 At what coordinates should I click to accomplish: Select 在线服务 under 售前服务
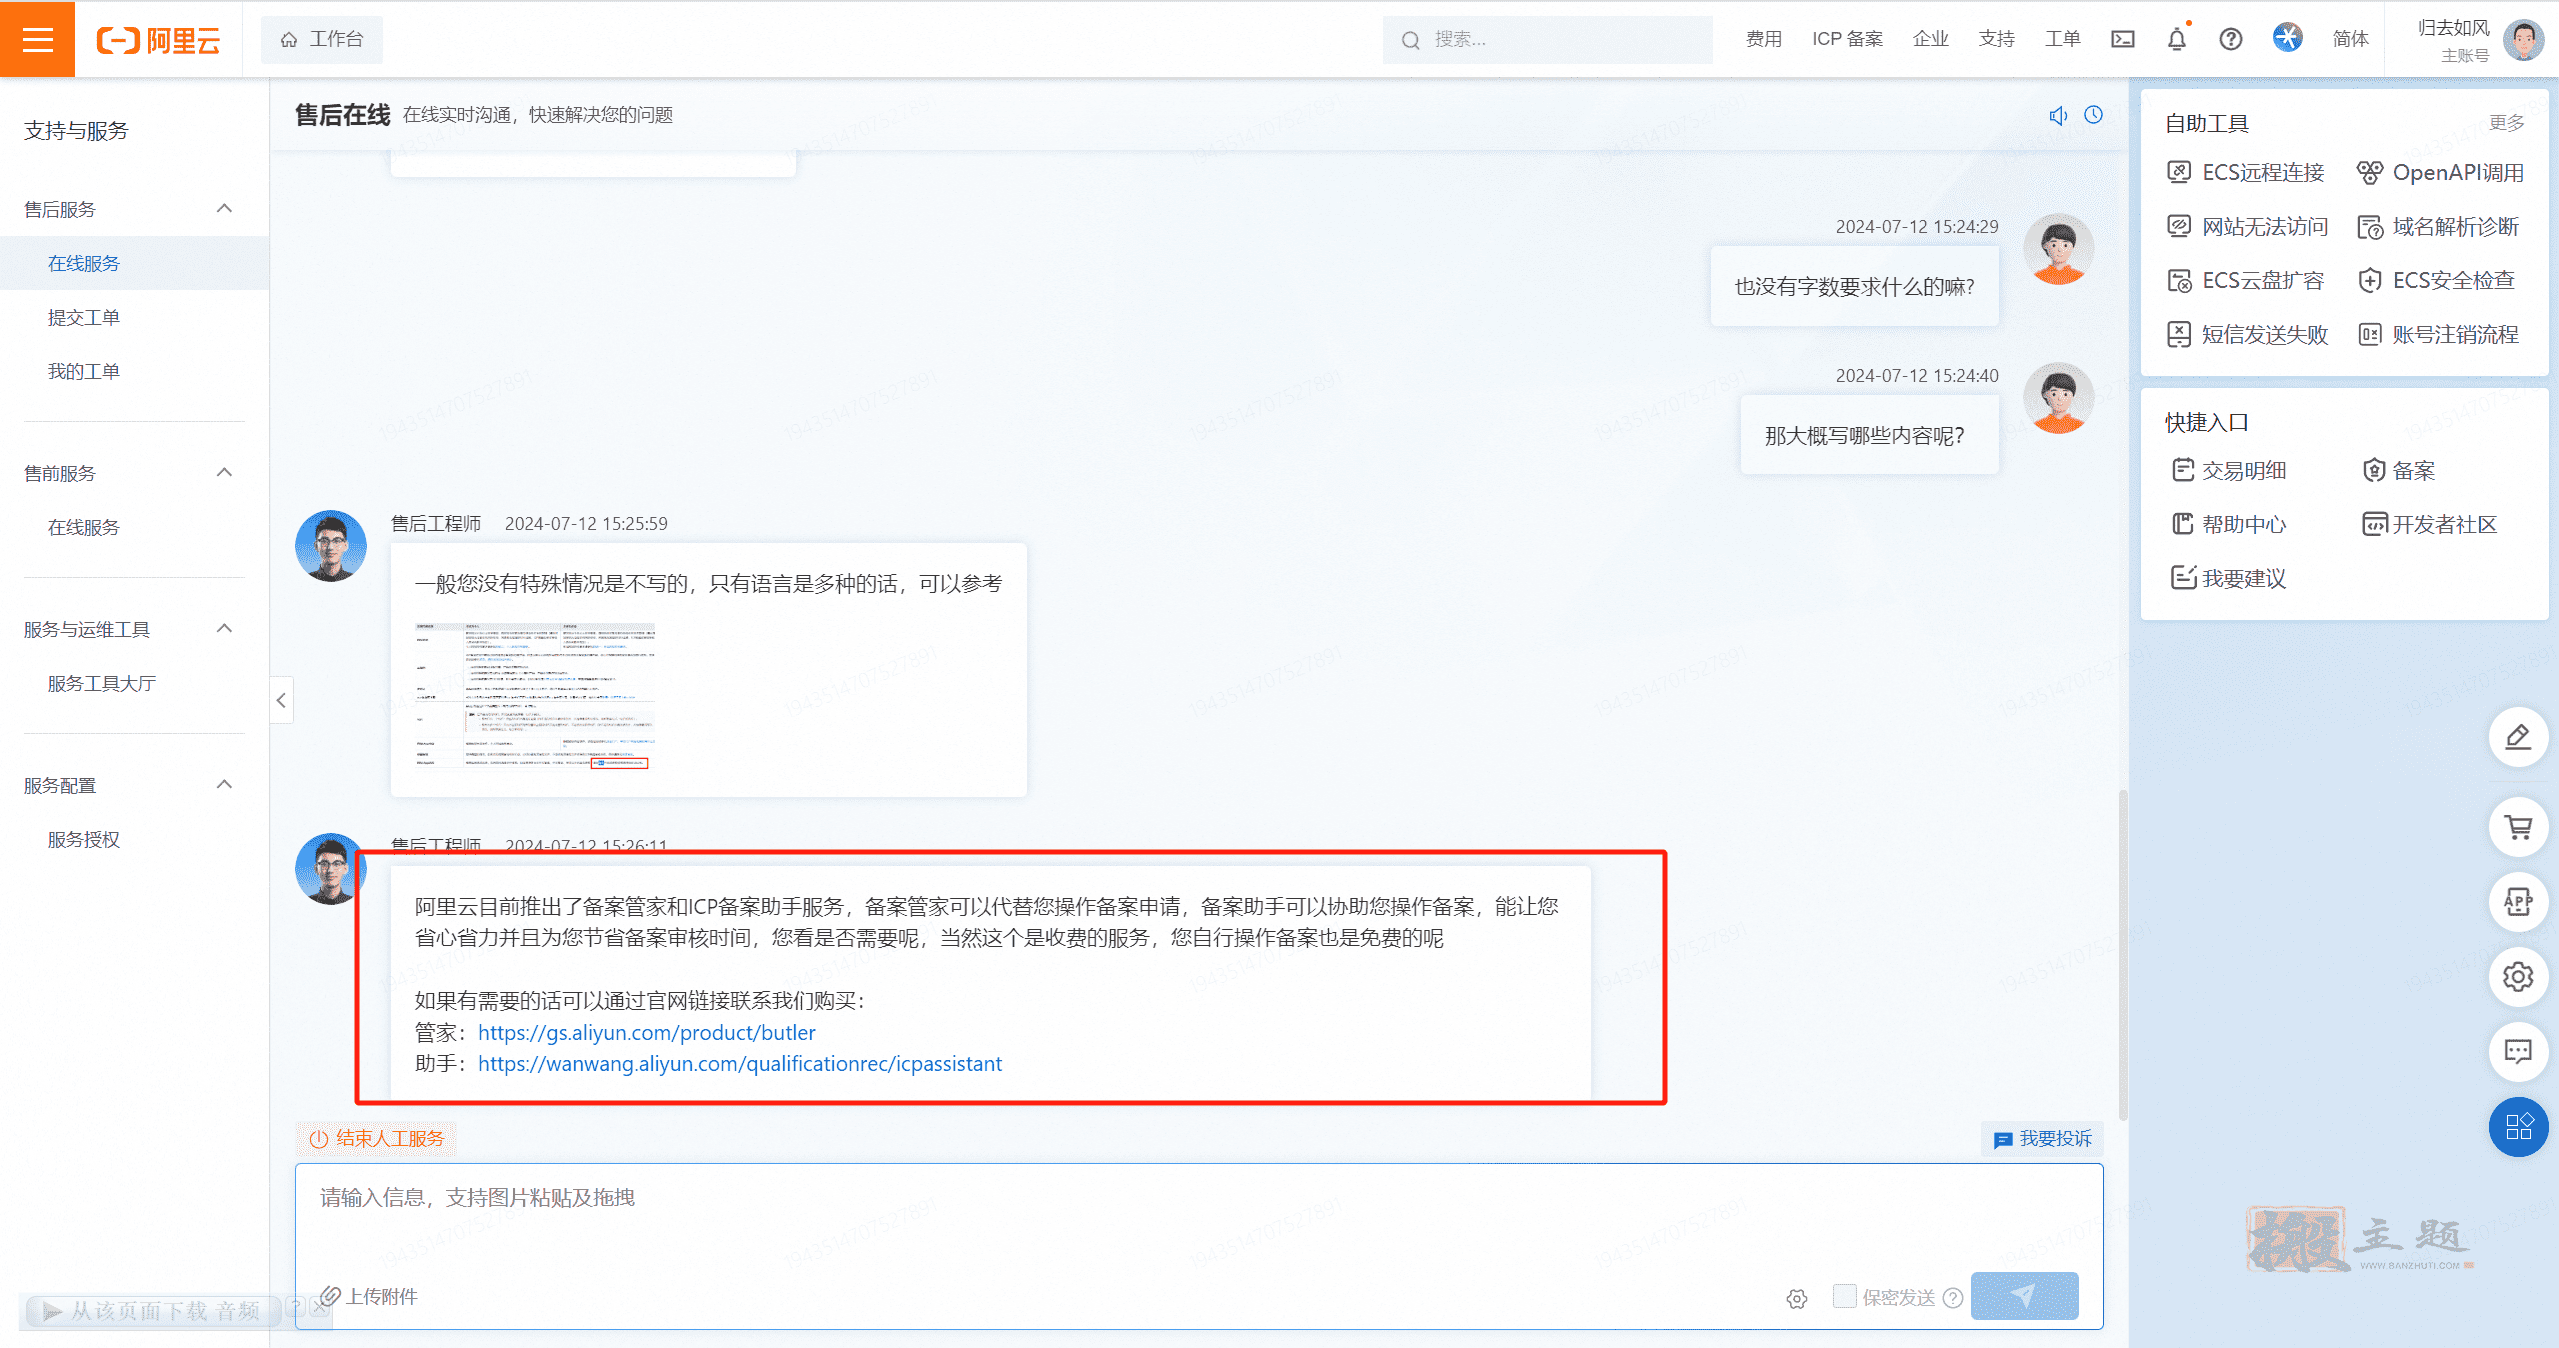tap(84, 527)
